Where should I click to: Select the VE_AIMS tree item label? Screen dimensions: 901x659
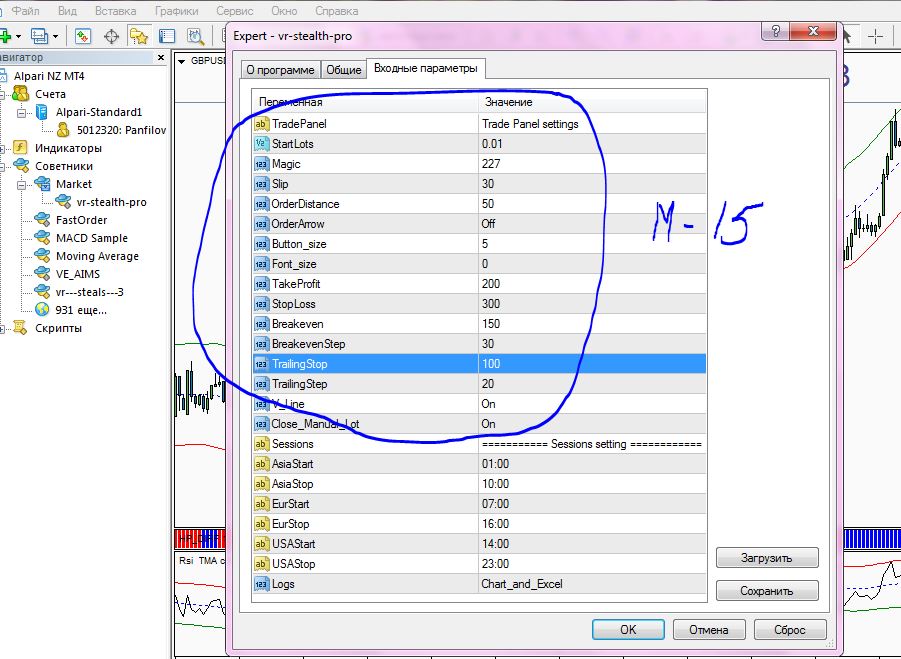(78, 273)
